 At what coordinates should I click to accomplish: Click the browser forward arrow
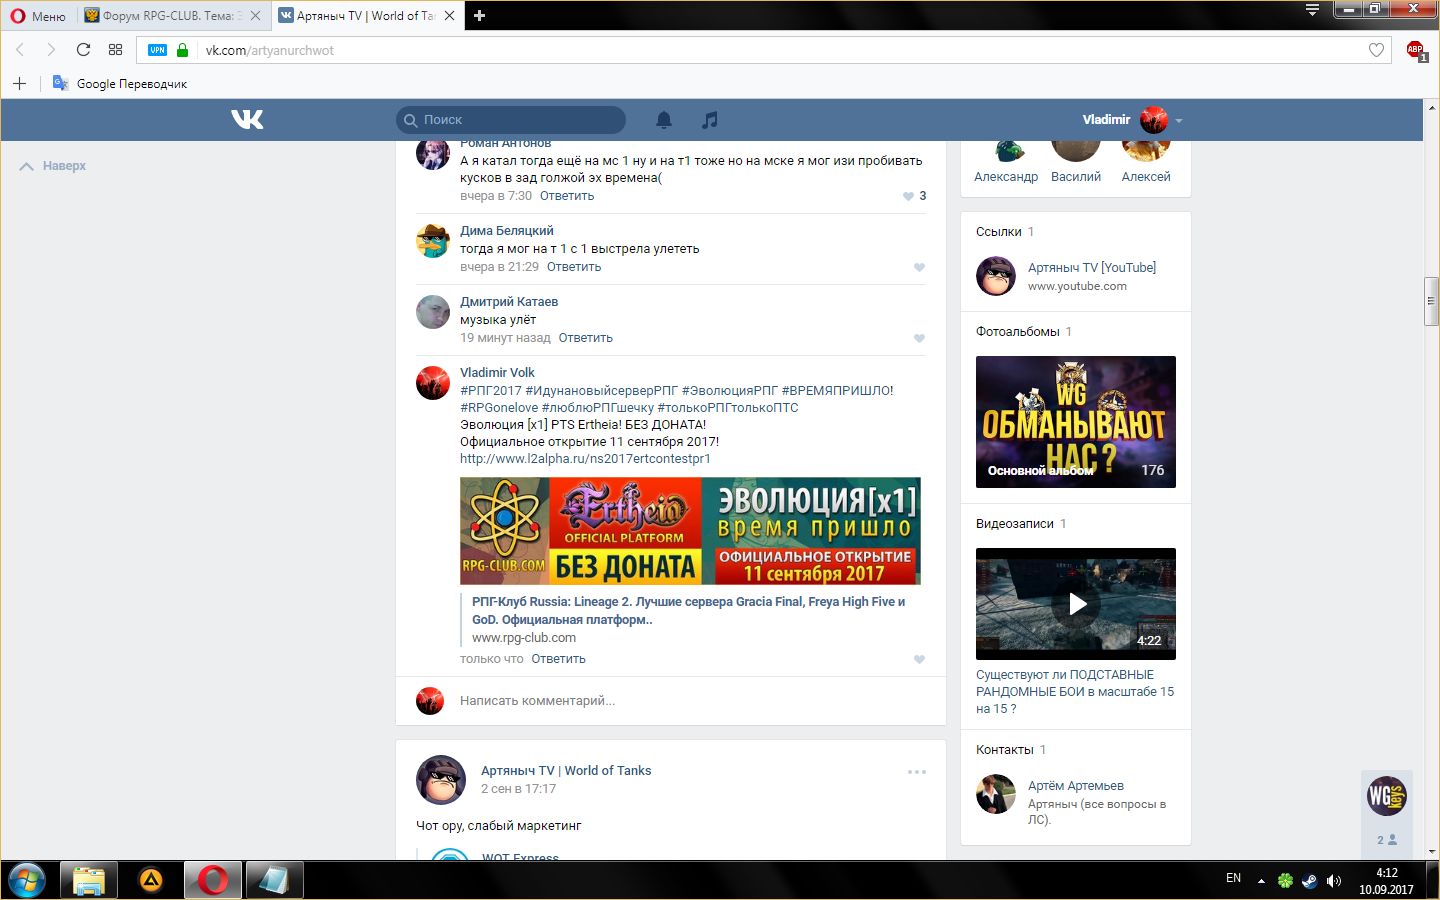pyautogui.click(x=51, y=50)
